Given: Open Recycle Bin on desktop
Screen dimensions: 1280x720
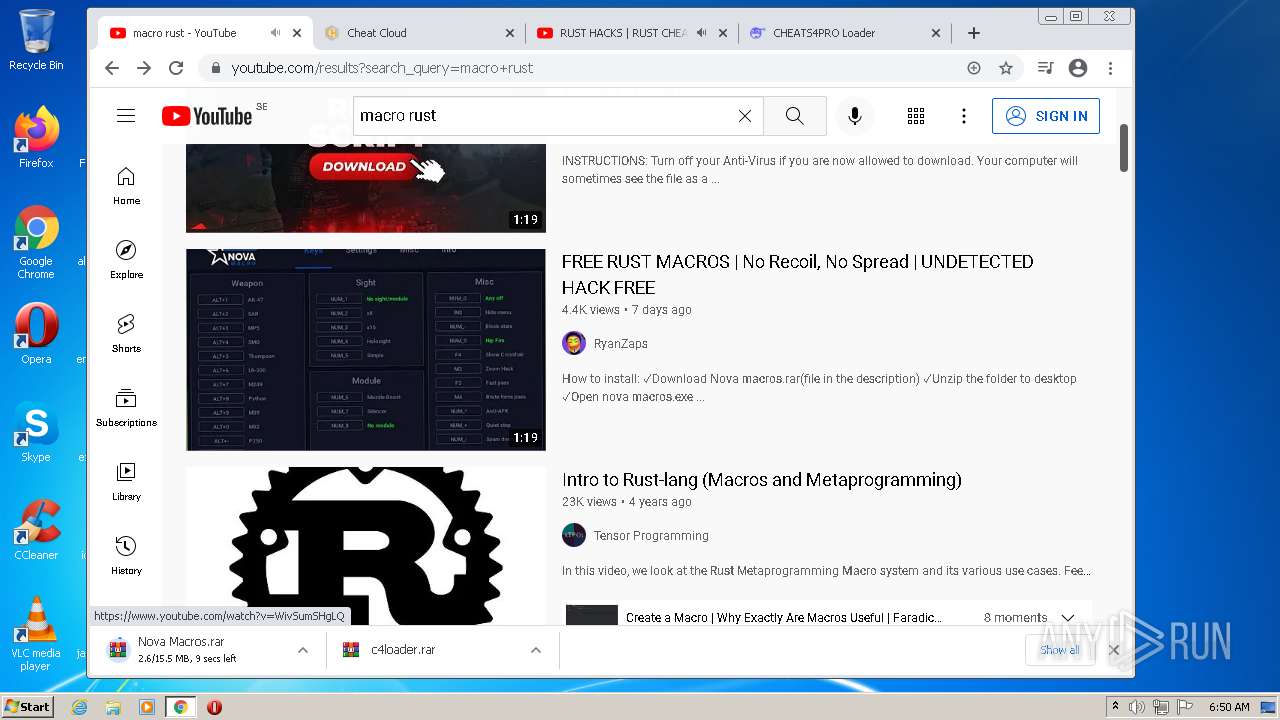Looking at the screenshot, I should point(36,40).
